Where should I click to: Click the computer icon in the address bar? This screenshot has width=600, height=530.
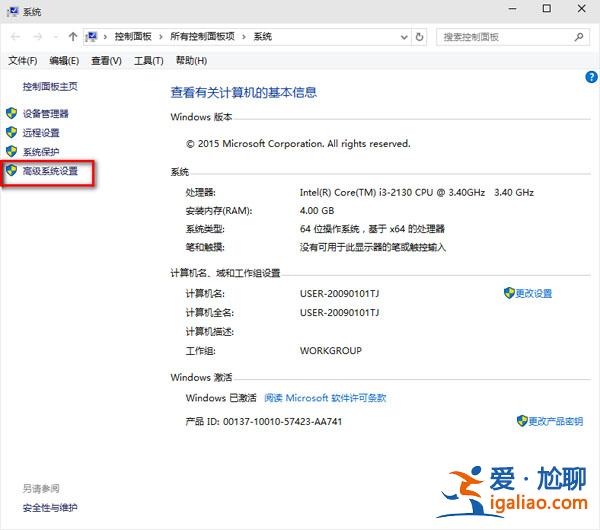point(91,37)
